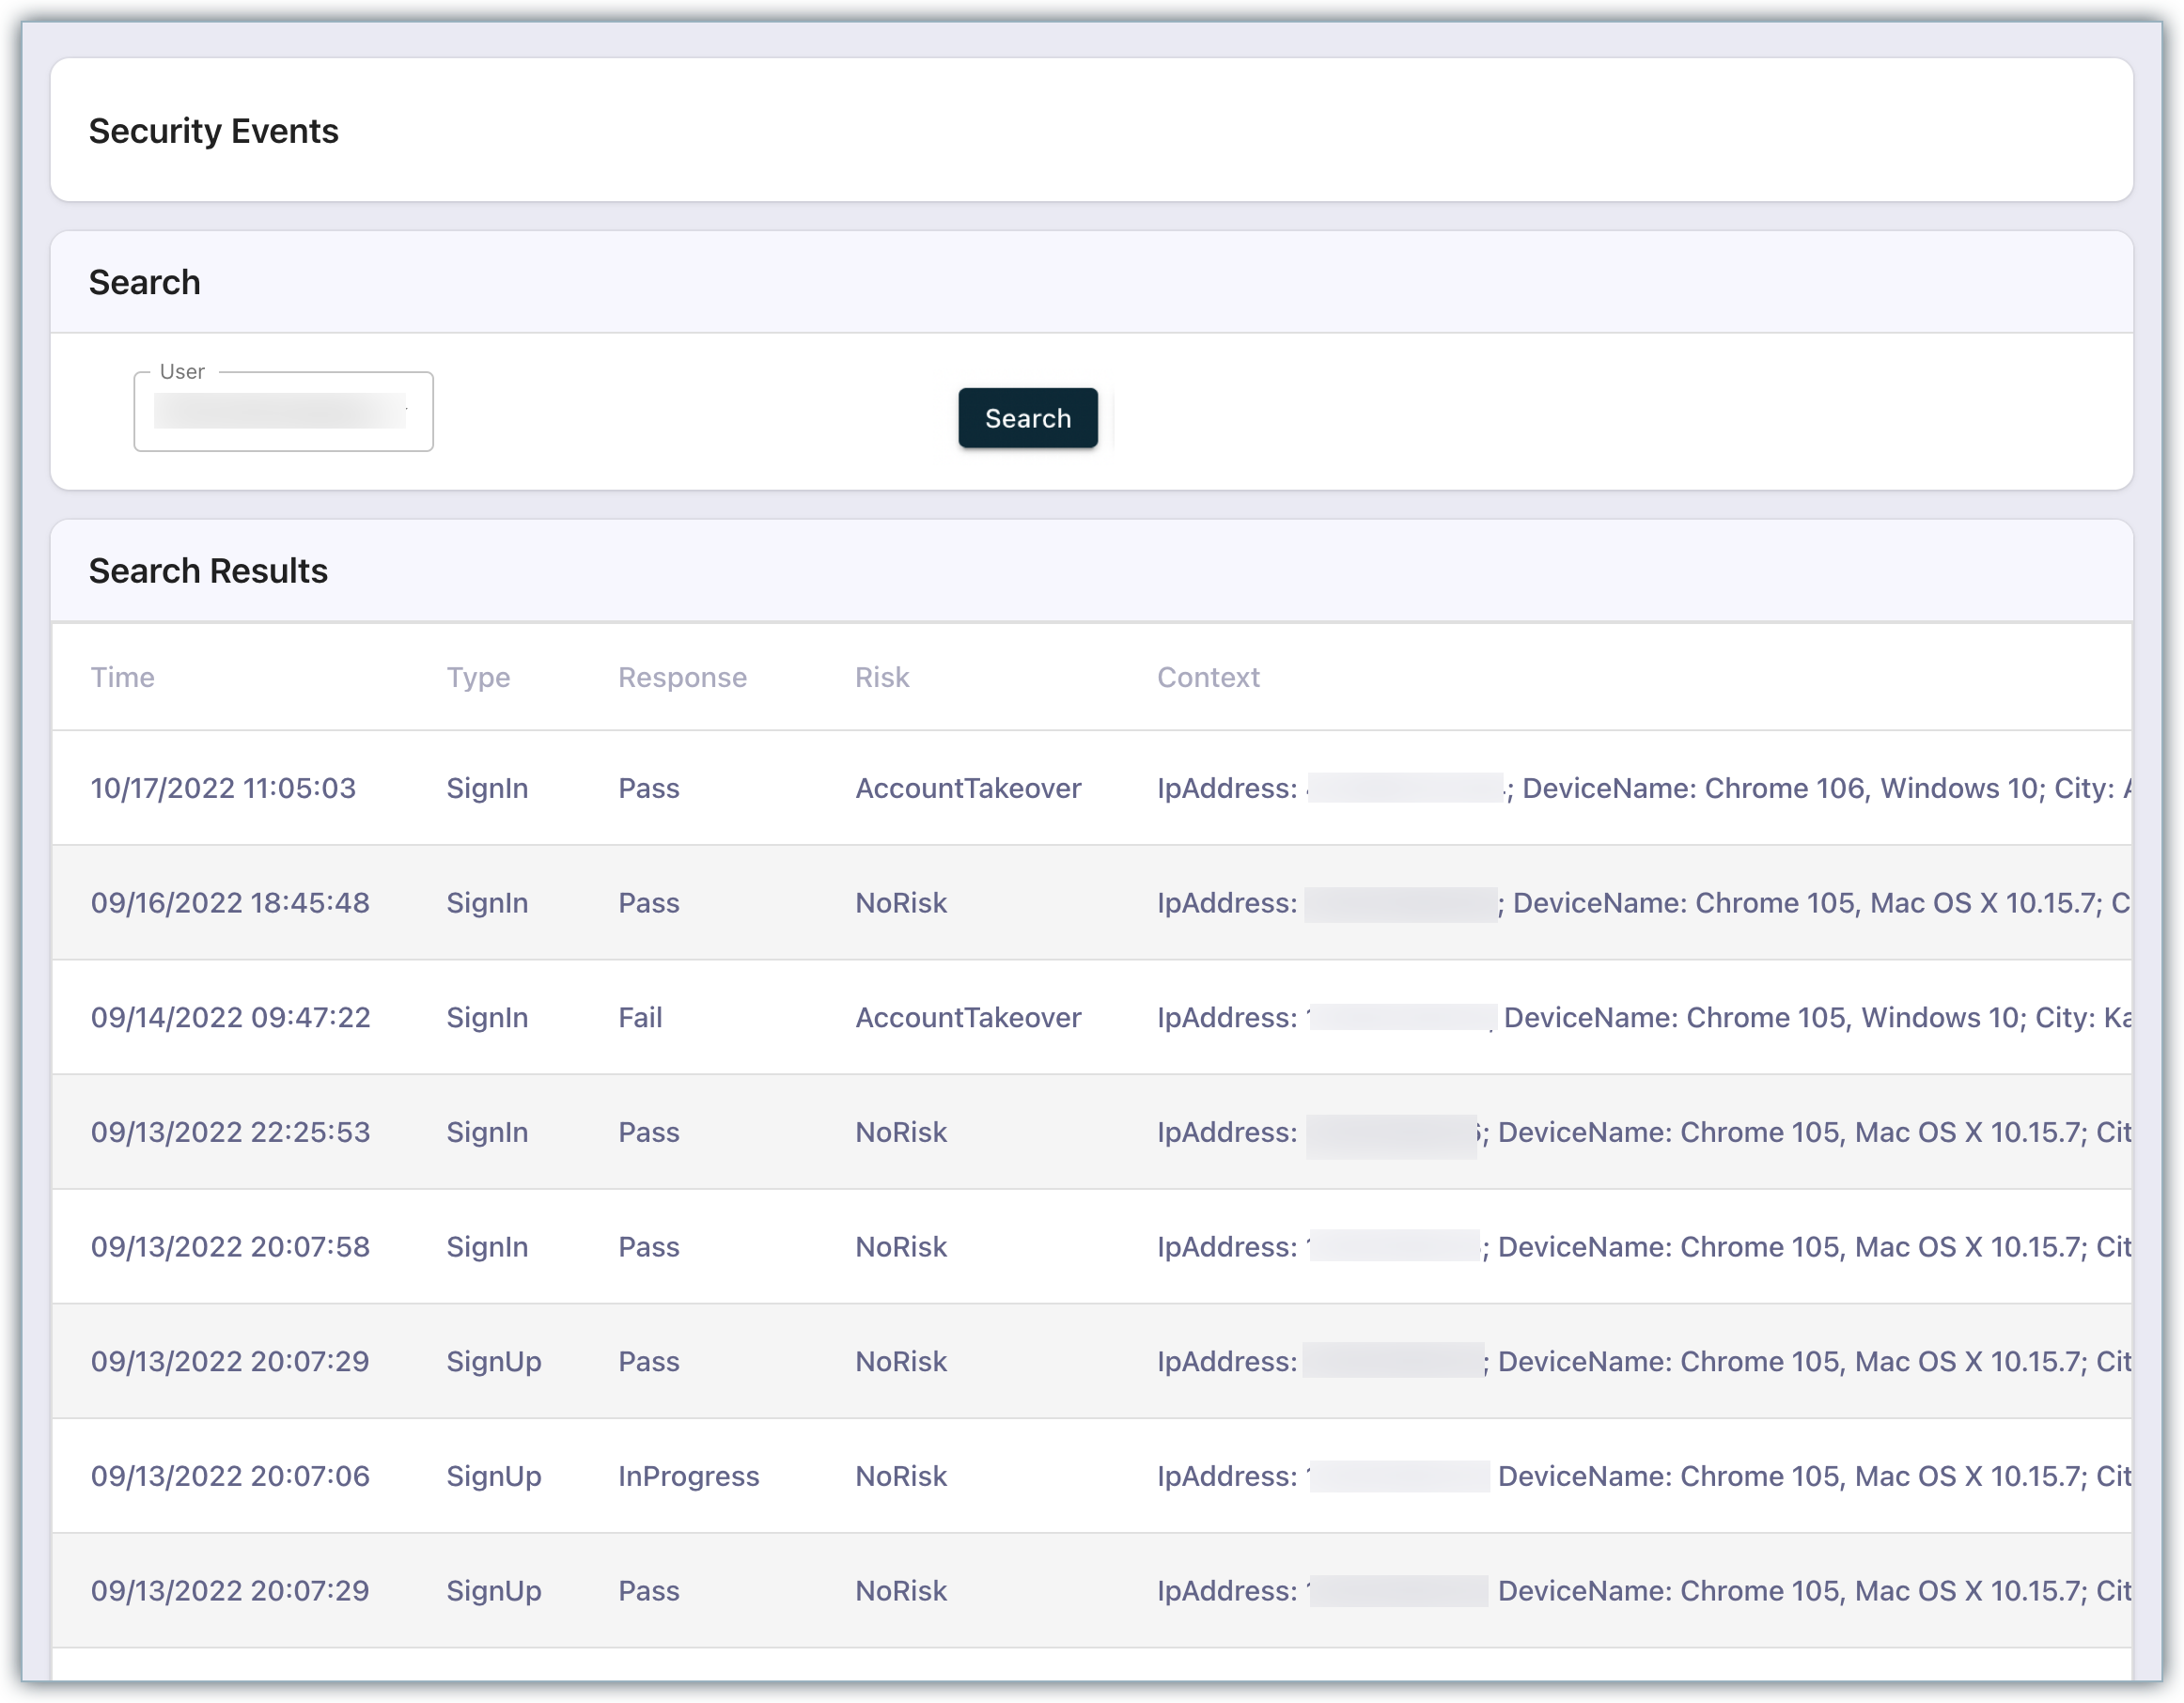Select the 09/16/2022 18:45:48 event row
The height and width of the screenshot is (1703, 2184).
click(230, 903)
